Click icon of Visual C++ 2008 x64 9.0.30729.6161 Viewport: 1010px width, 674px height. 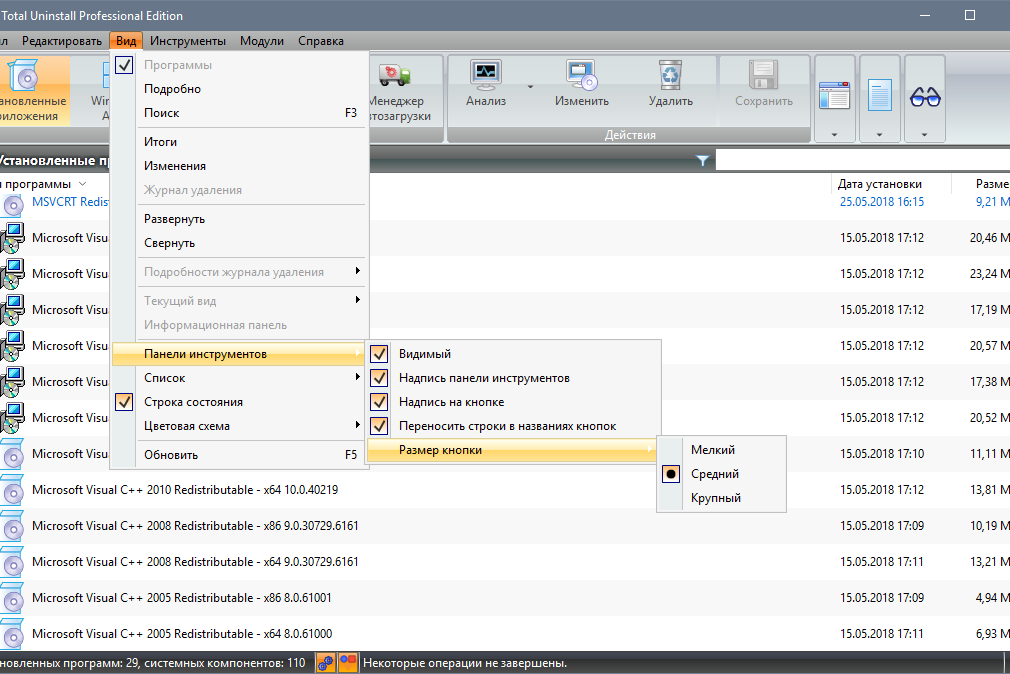click(x=12, y=563)
